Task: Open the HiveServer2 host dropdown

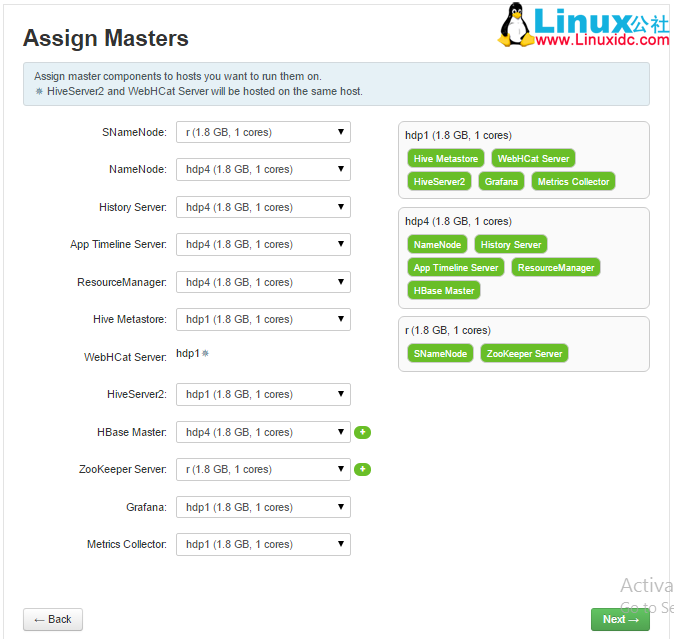Action: [263, 394]
